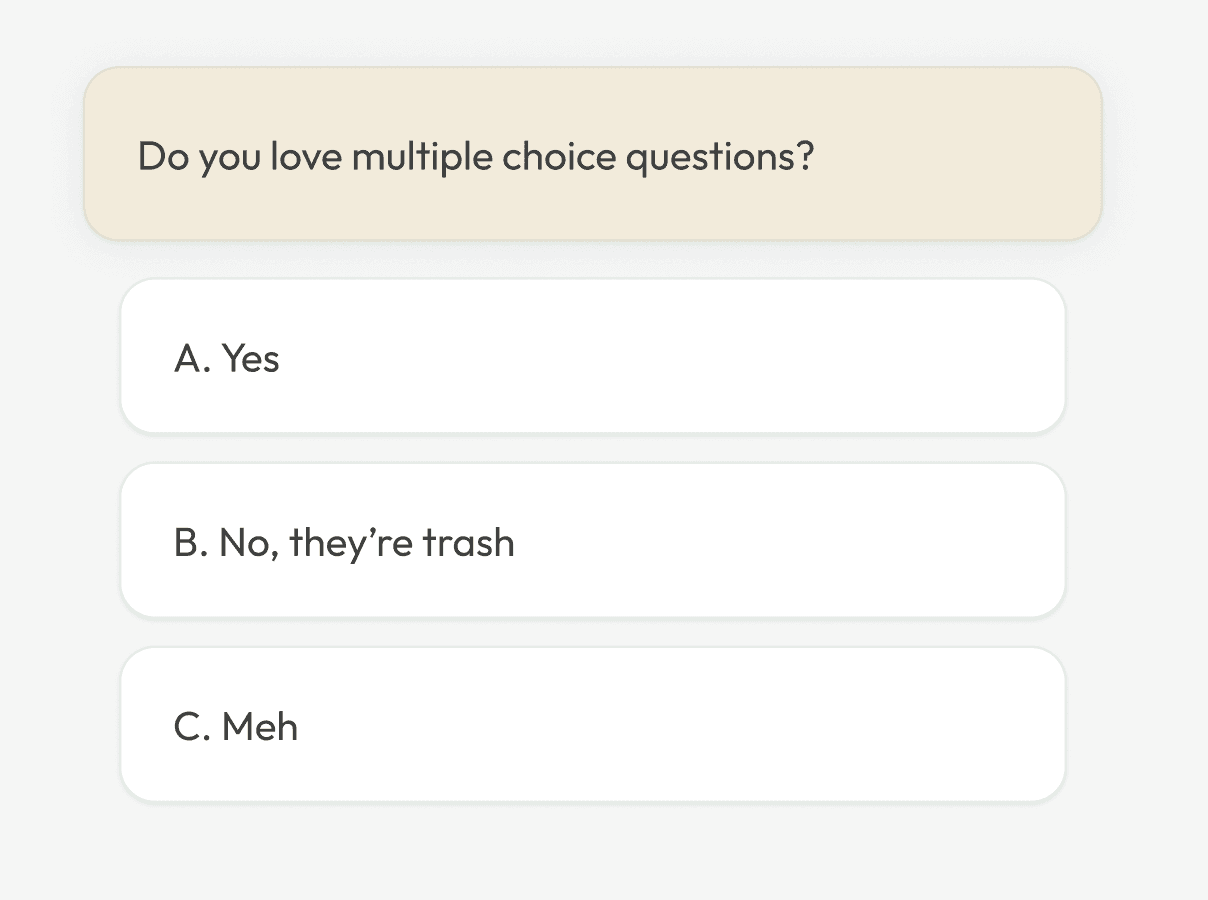The image size is (1208, 900).
Task: Answer that multiple choice questions are trash
Action: pyautogui.click(x=592, y=541)
